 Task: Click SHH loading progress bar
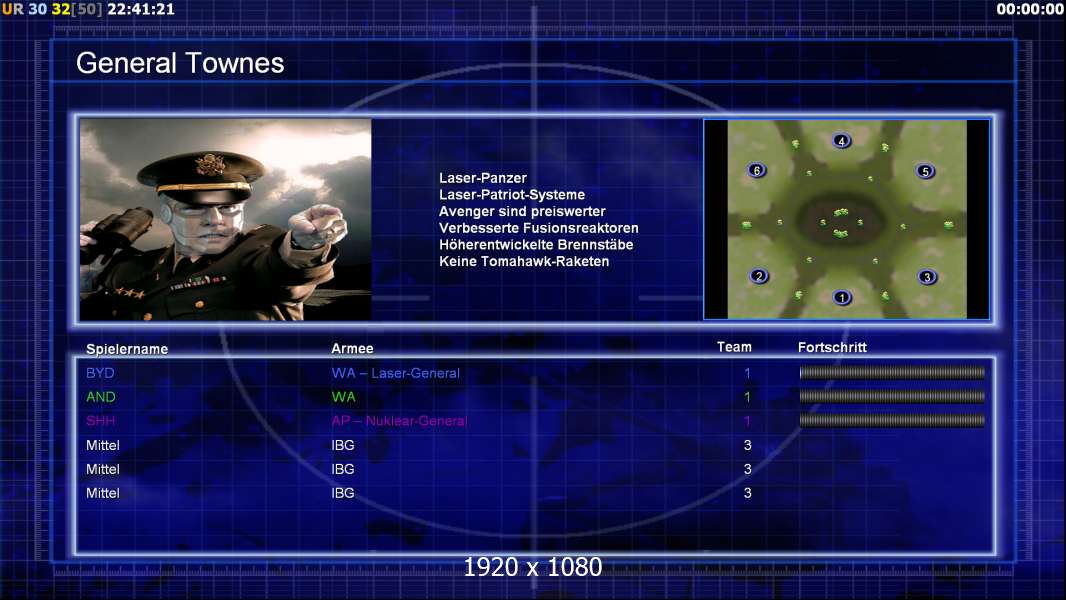(x=892, y=421)
